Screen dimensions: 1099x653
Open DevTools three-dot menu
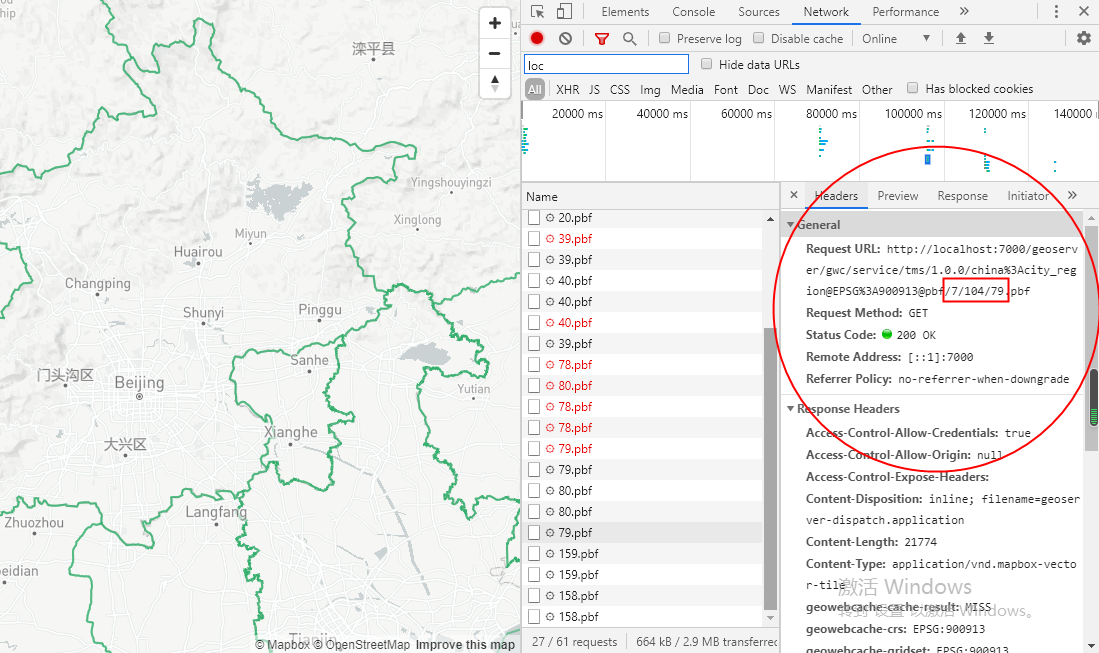(x=1056, y=12)
